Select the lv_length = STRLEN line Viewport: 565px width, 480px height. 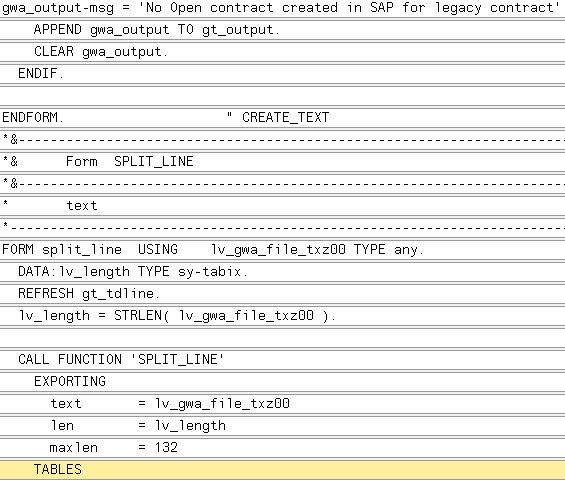tap(282, 315)
